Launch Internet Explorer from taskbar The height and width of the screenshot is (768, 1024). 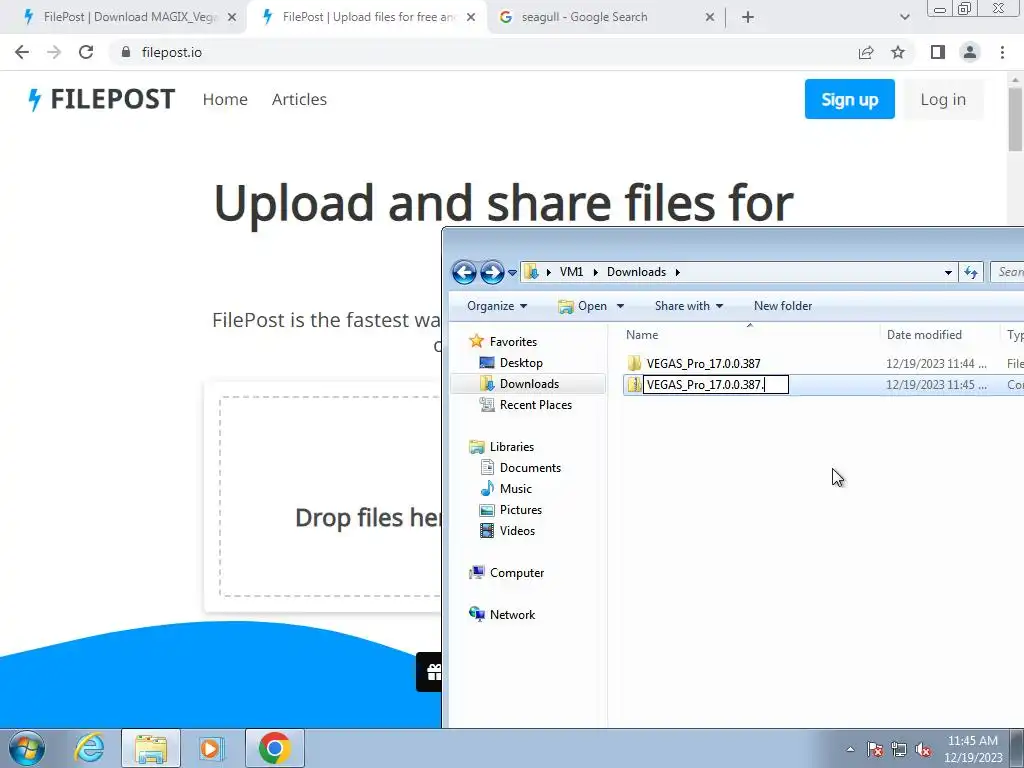click(89, 748)
